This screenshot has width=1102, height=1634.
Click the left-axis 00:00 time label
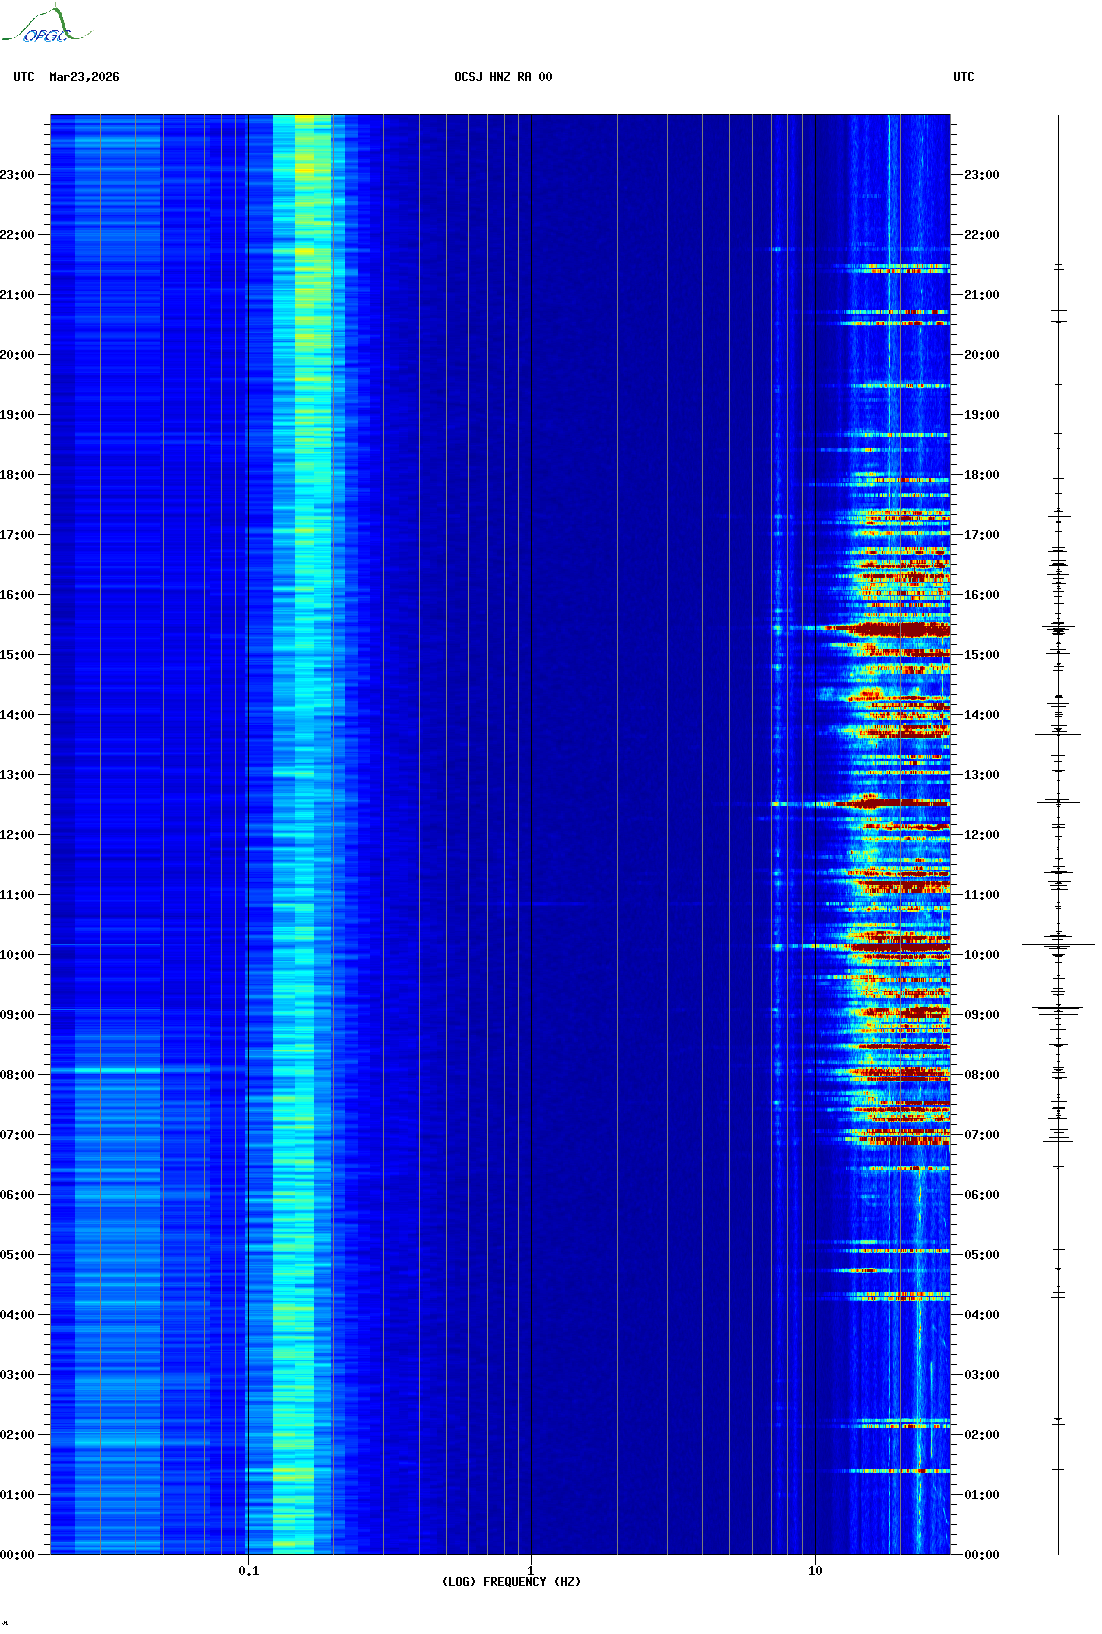click(x=17, y=1555)
